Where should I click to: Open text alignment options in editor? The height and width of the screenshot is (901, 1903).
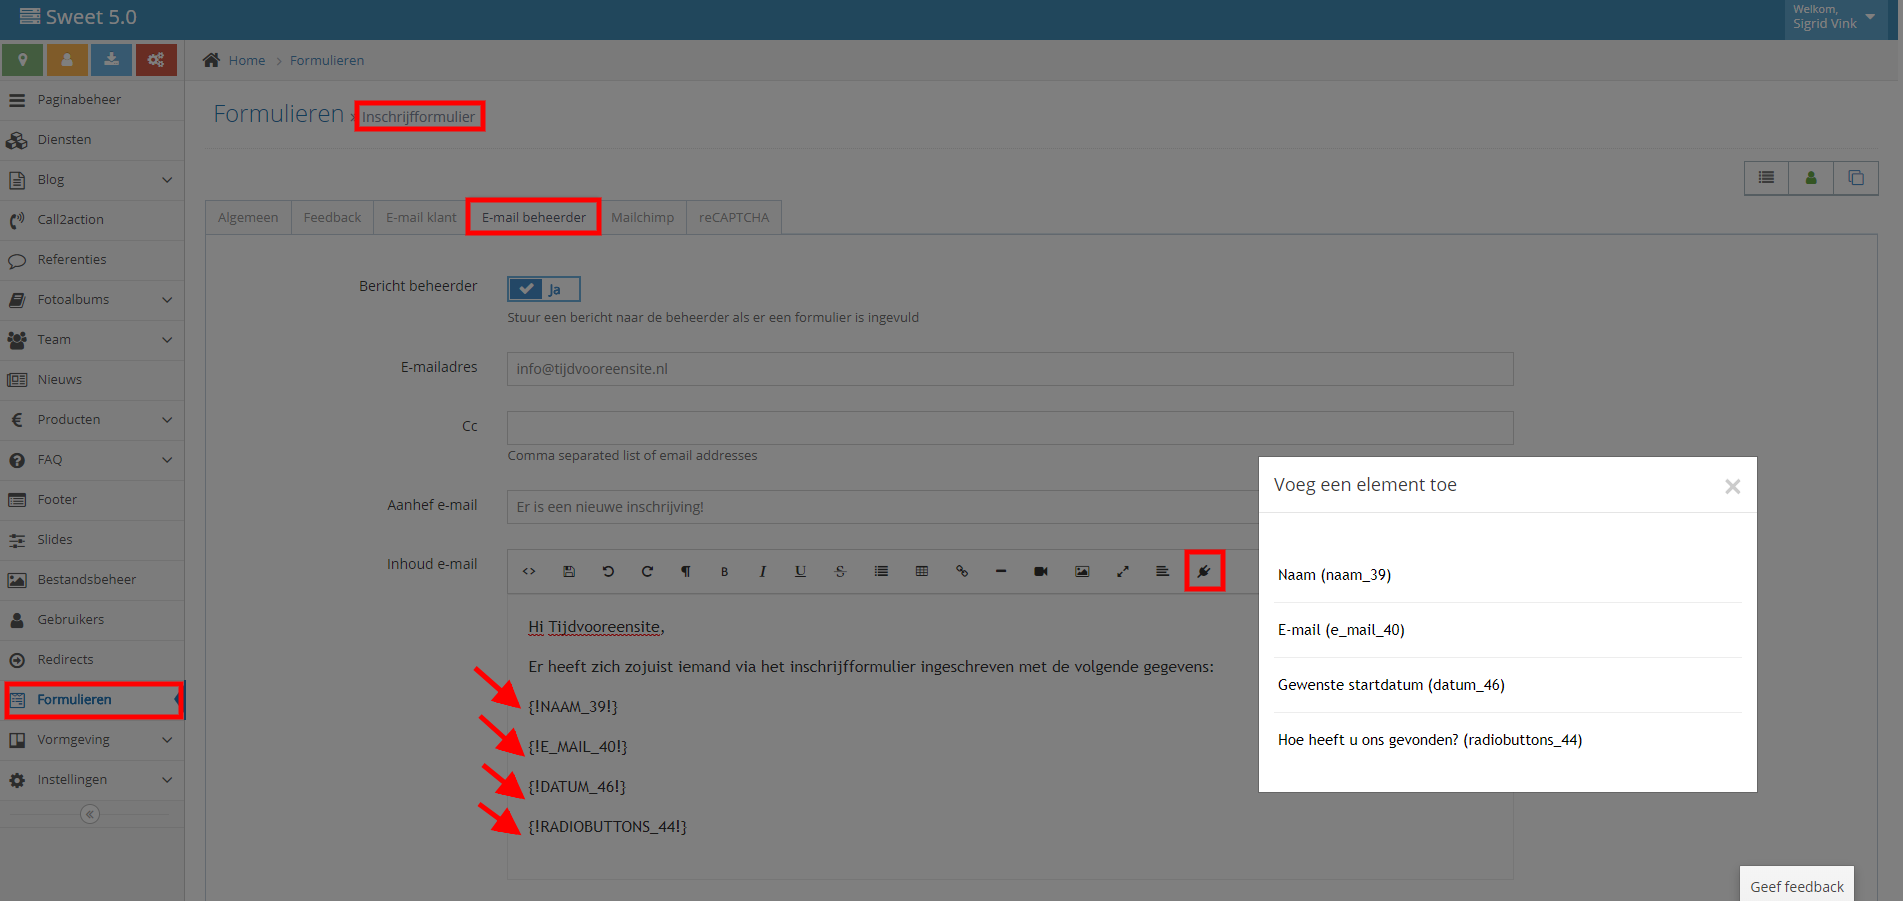point(1162,571)
